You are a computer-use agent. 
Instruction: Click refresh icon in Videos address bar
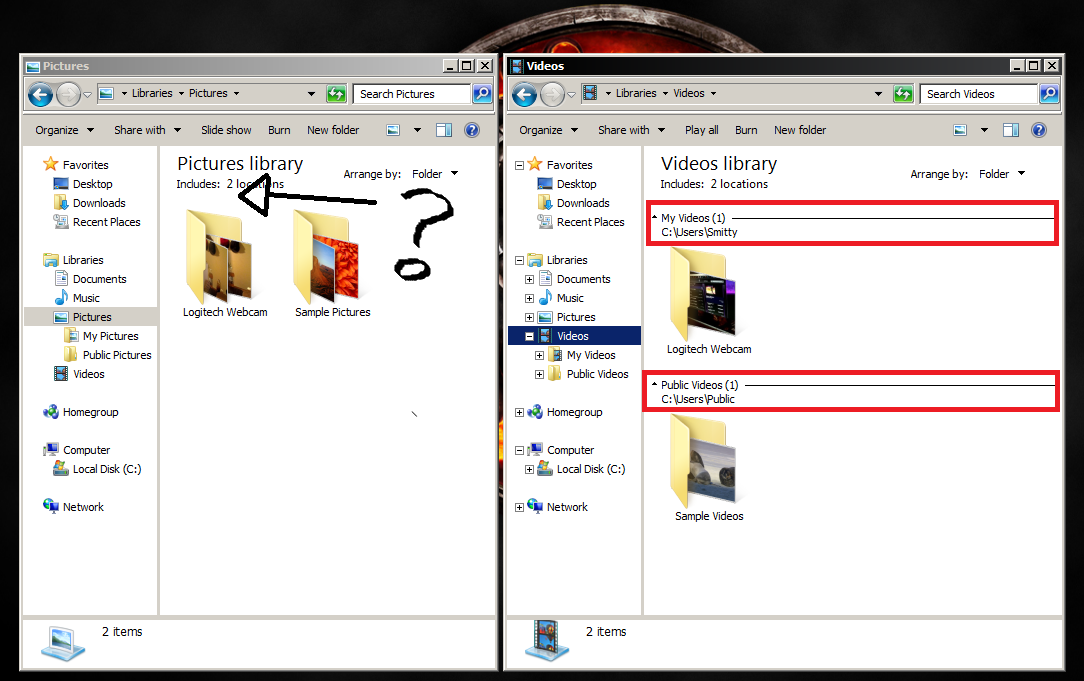coord(903,93)
